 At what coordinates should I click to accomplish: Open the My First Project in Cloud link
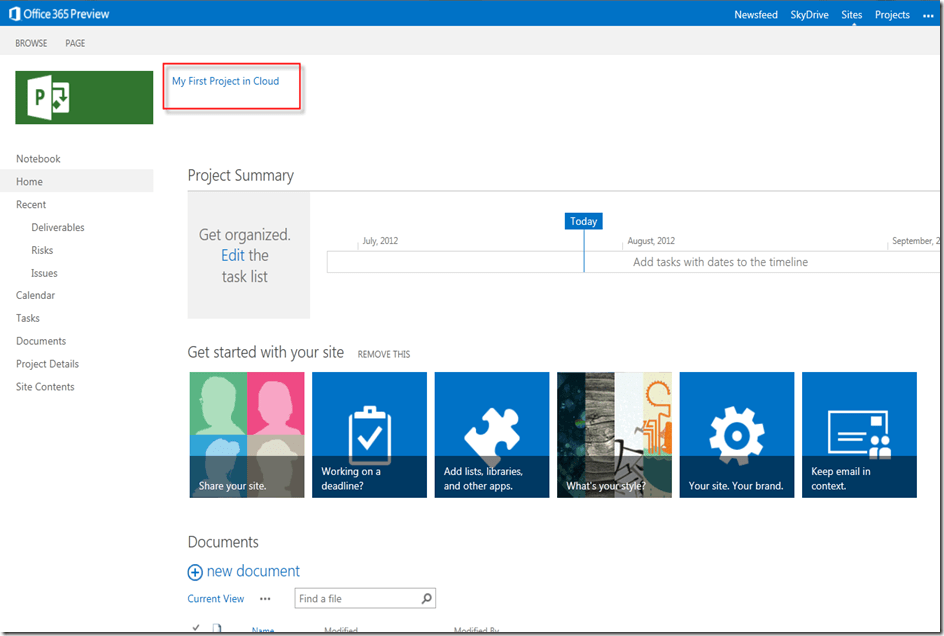pyautogui.click(x=225, y=81)
